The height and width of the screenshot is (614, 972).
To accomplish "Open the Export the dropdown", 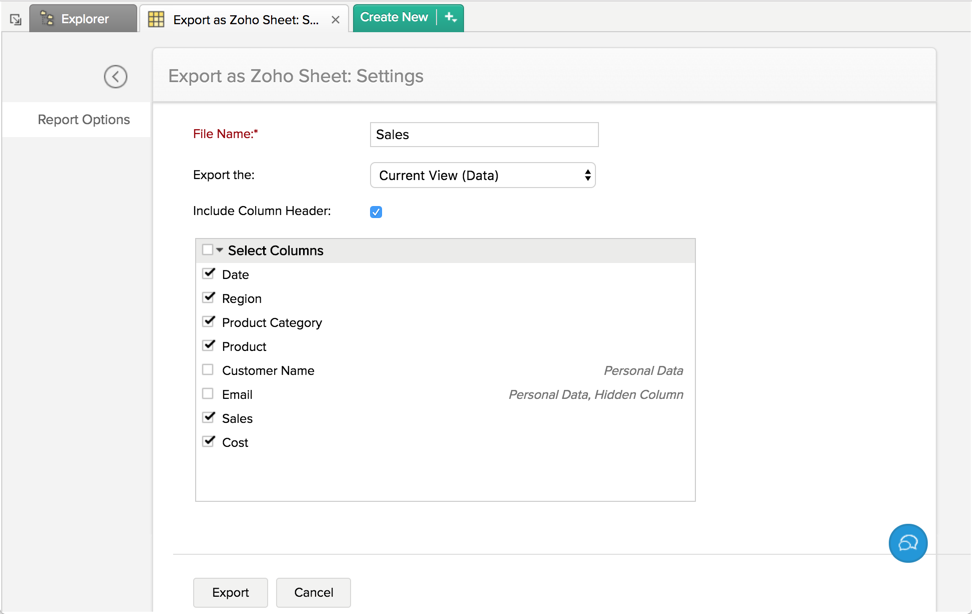I will tap(483, 175).
